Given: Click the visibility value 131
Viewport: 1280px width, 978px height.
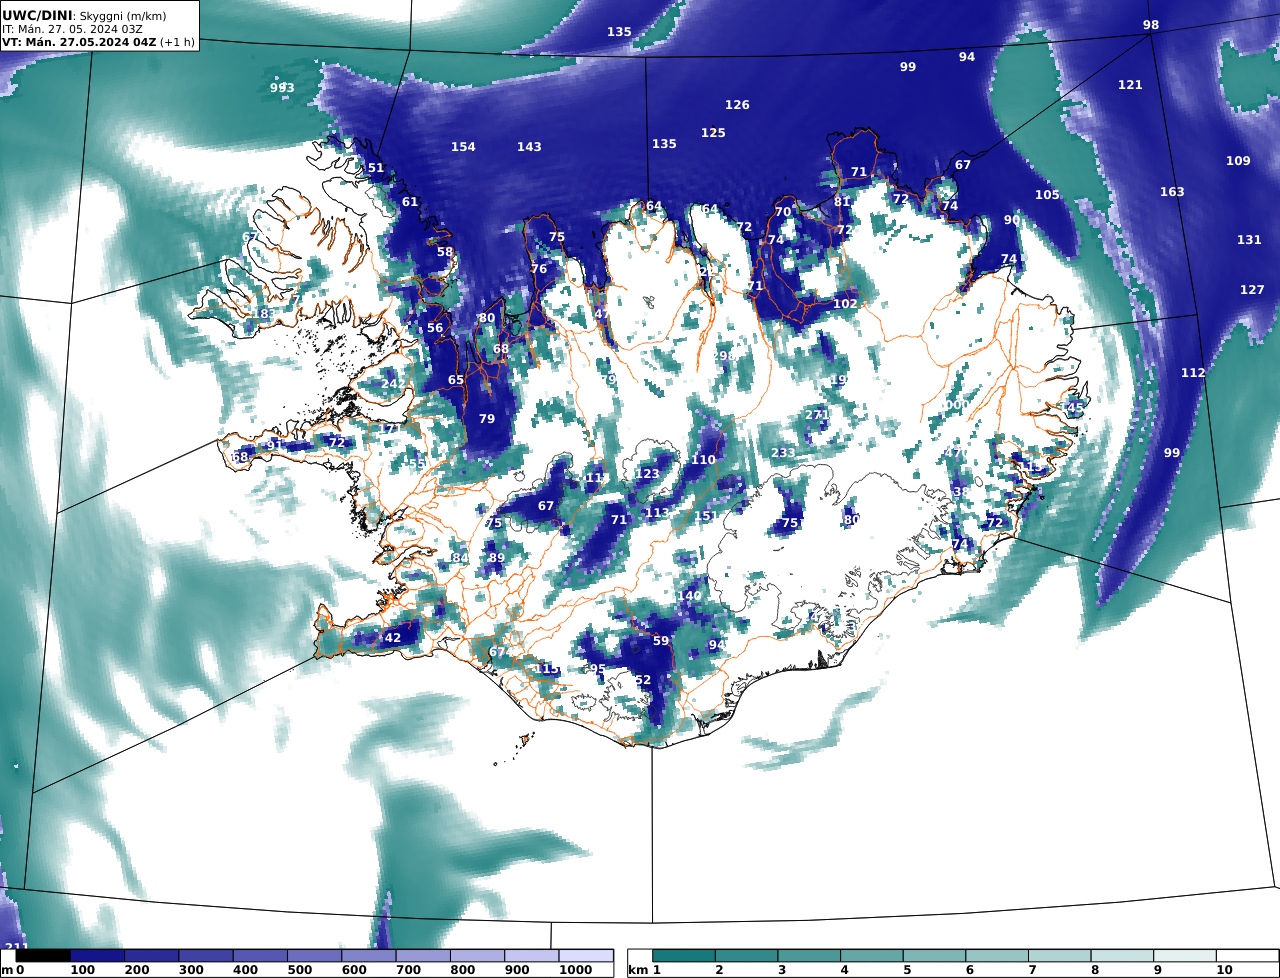Looking at the screenshot, I should click(1249, 240).
